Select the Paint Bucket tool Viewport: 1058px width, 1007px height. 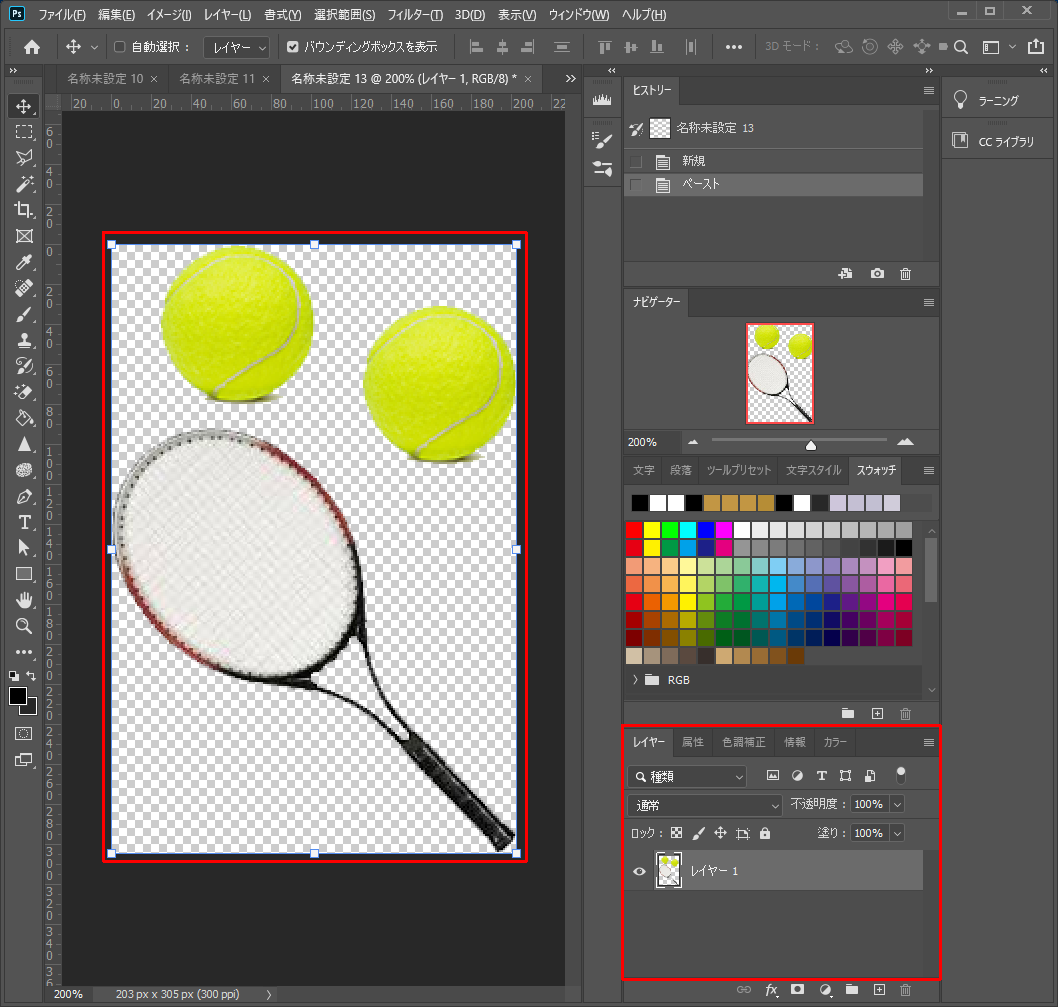click(x=24, y=418)
